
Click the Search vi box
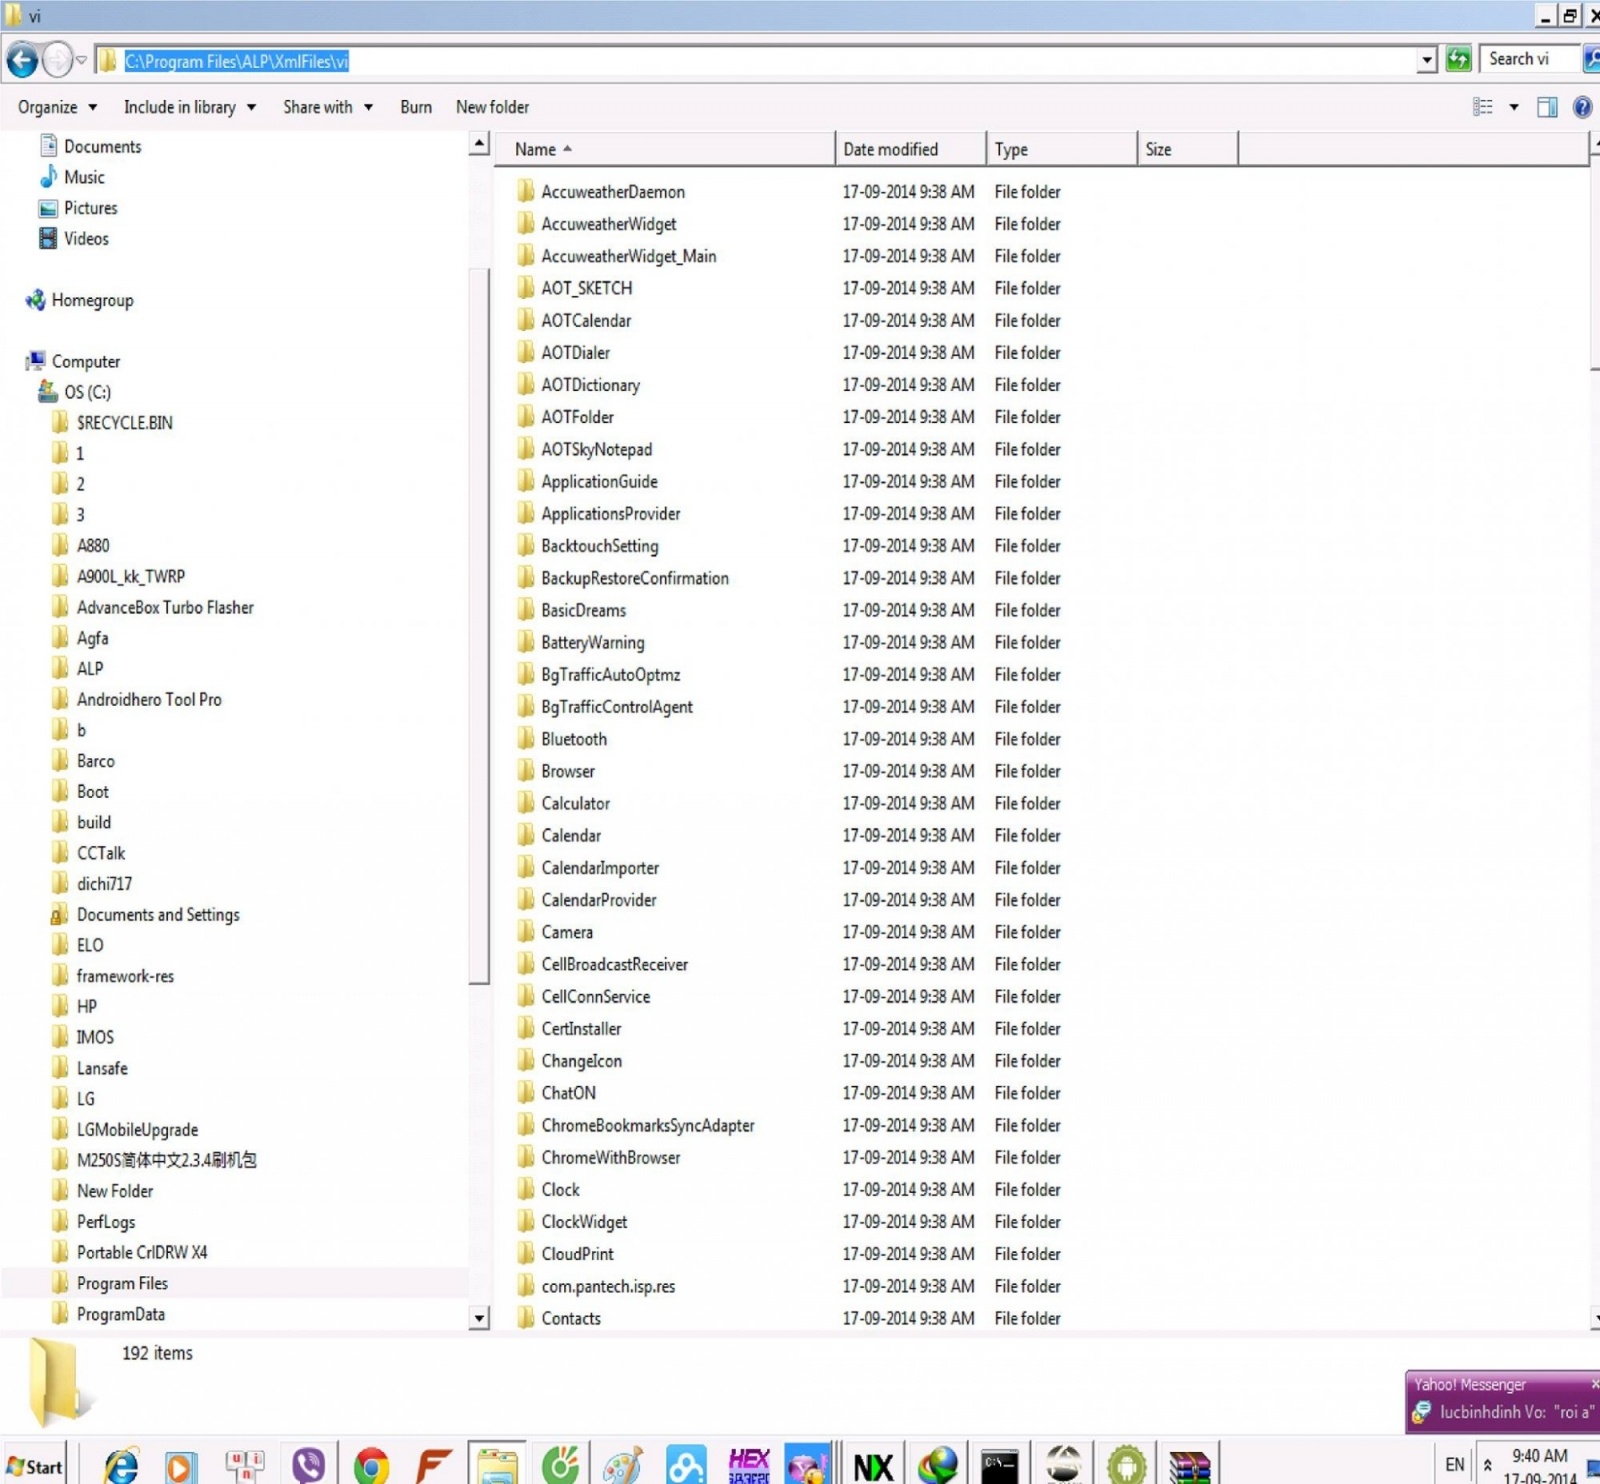pyautogui.click(x=1530, y=59)
